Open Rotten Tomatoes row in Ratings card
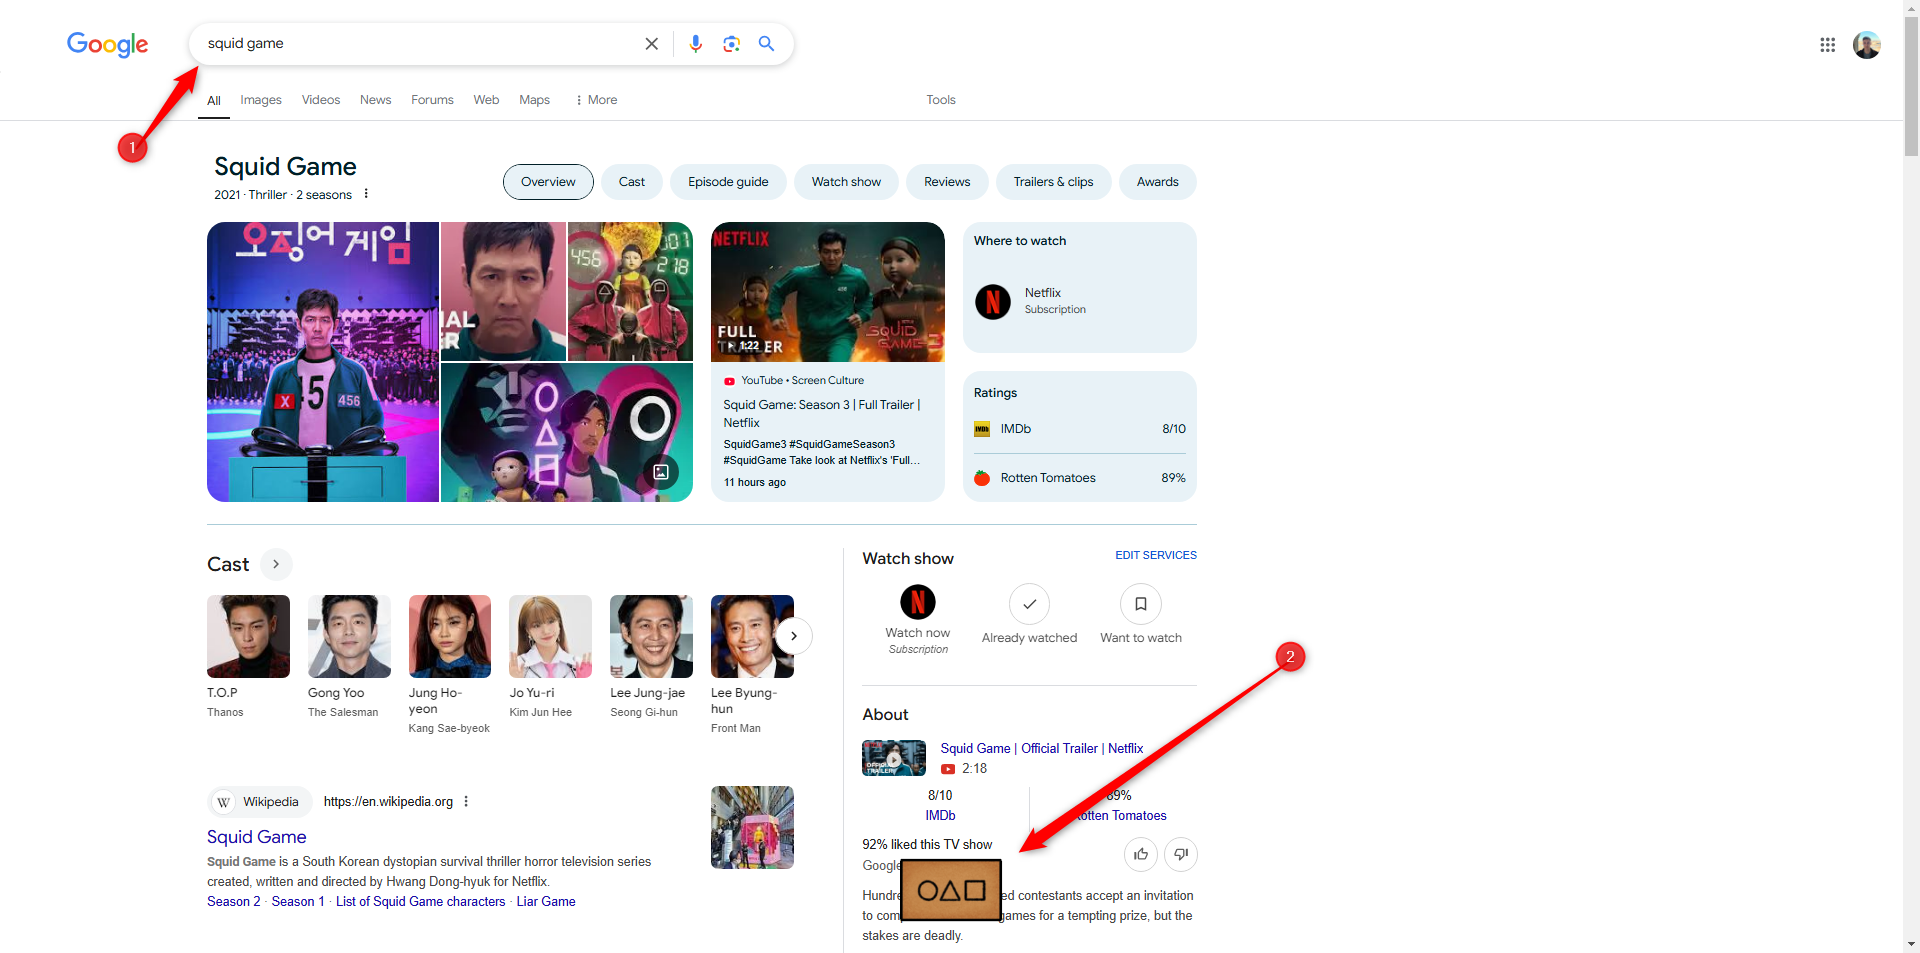The image size is (1920, 953). pos(1080,478)
